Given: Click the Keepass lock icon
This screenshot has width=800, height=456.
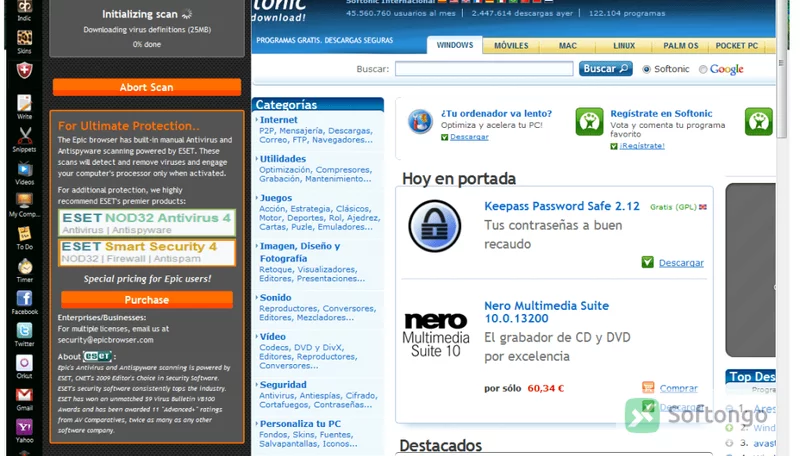Looking at the screenshot, I should pyautogui.click(x=435, y=225).
